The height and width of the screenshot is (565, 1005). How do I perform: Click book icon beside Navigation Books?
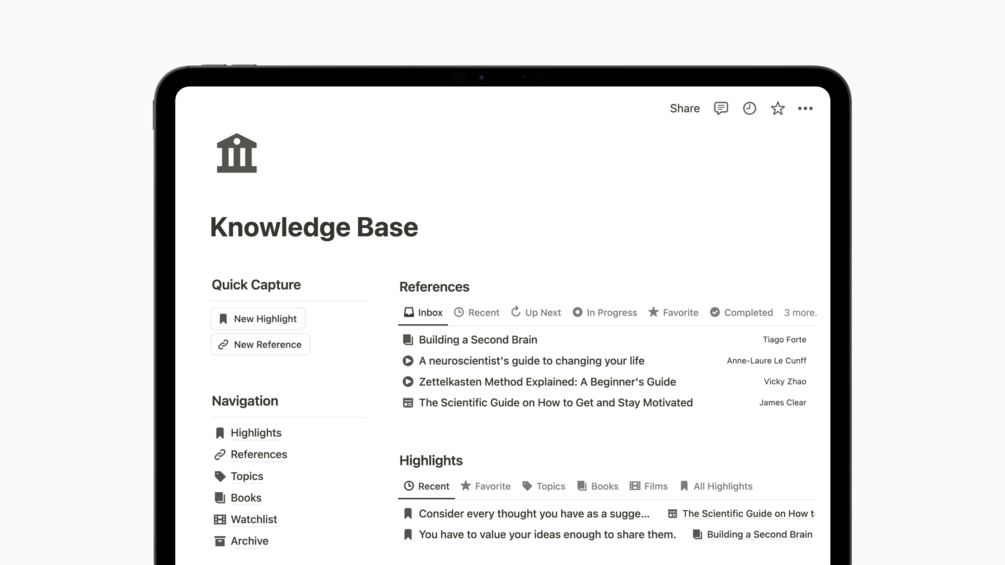point(220,498)
